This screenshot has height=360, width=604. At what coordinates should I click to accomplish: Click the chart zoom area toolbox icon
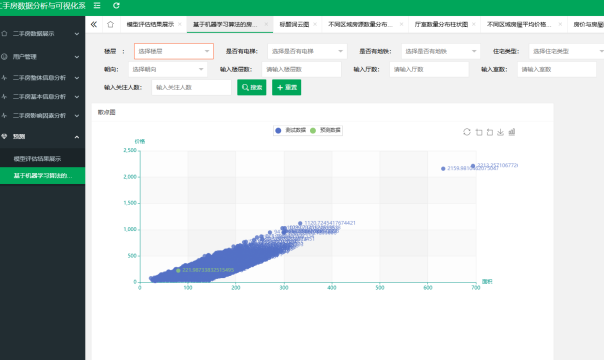point(479,132)
